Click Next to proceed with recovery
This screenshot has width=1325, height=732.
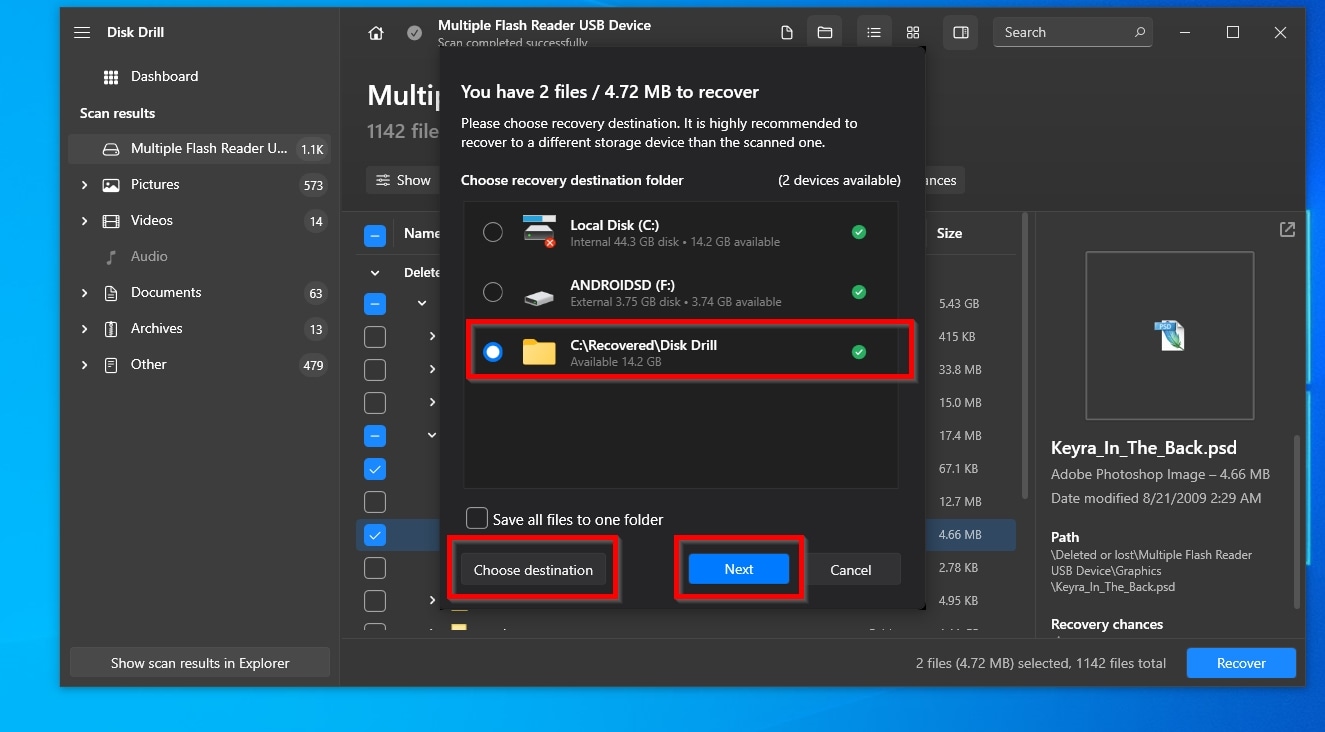point(739,569)
